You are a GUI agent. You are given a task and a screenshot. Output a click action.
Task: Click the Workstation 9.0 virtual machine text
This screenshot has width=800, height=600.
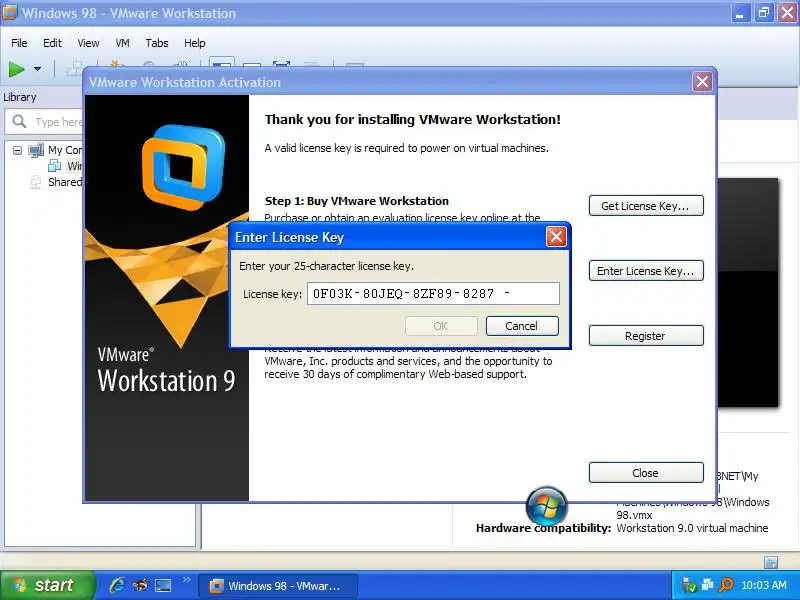click(692, 528)
